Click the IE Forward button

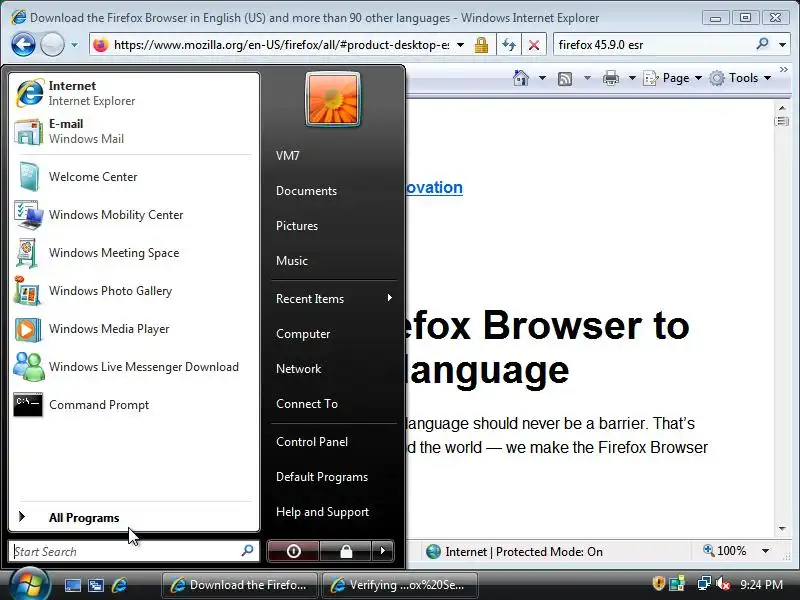tap(52, 44)
